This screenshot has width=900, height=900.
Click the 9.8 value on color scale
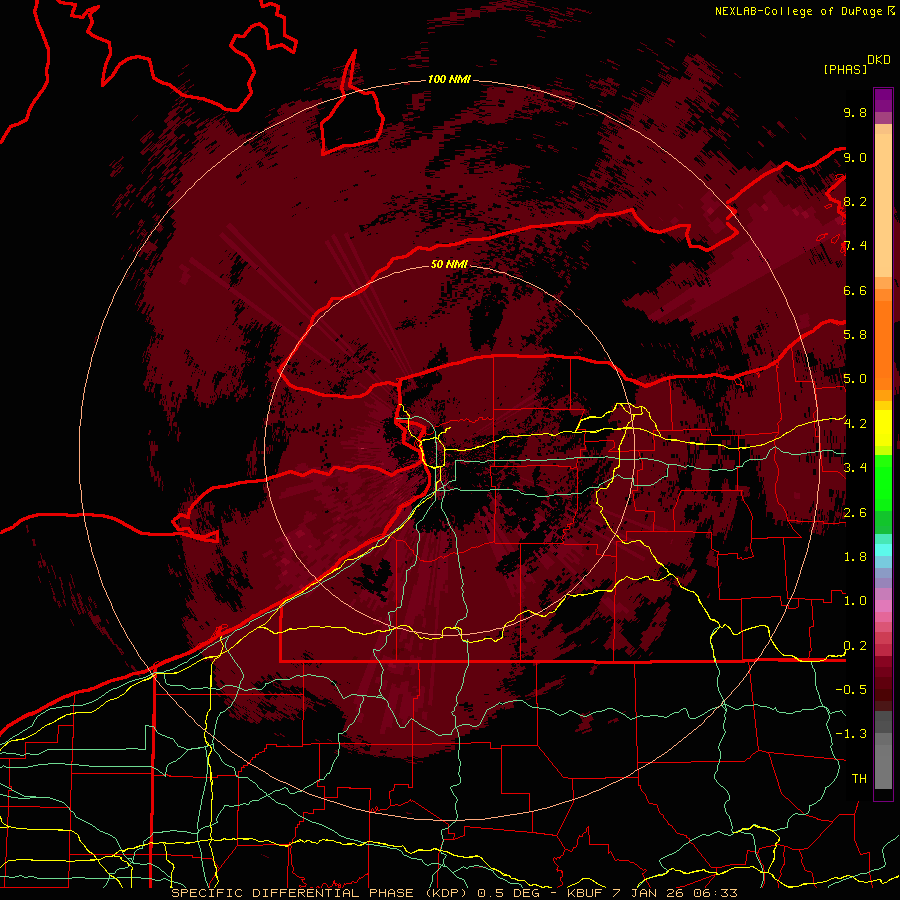point(855,112)
